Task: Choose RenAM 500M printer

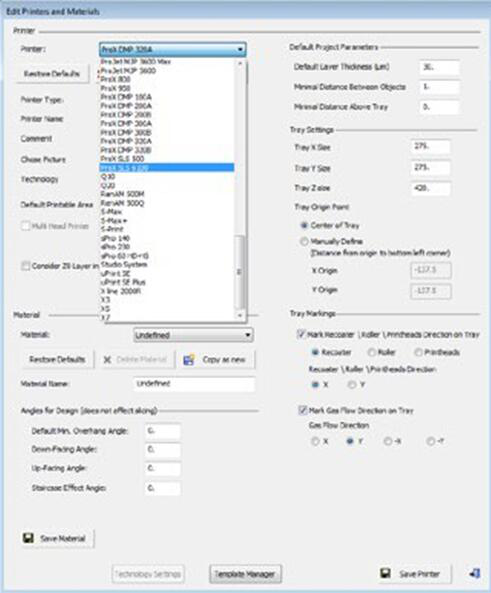Action: pyautogui.click(x=167, y=194)
